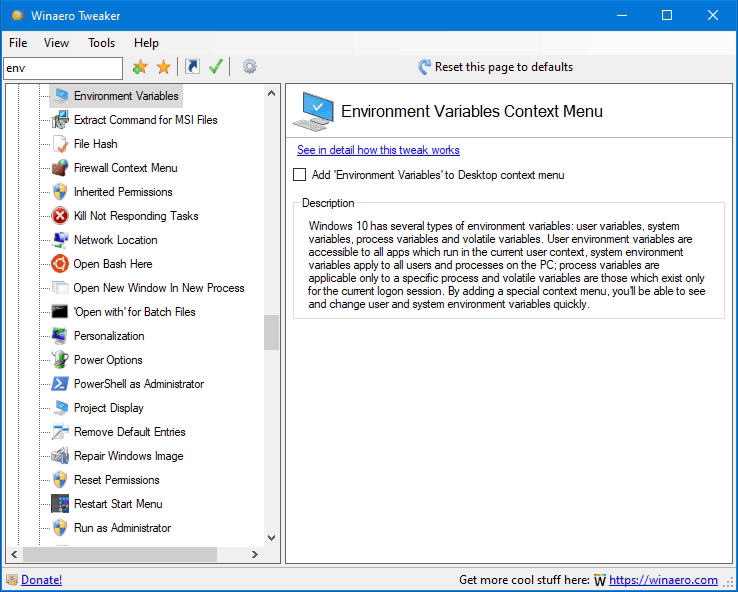Open settings with the gear toolbar icon
The width and height of the screenshot is (738, 592).
(249, 67)
